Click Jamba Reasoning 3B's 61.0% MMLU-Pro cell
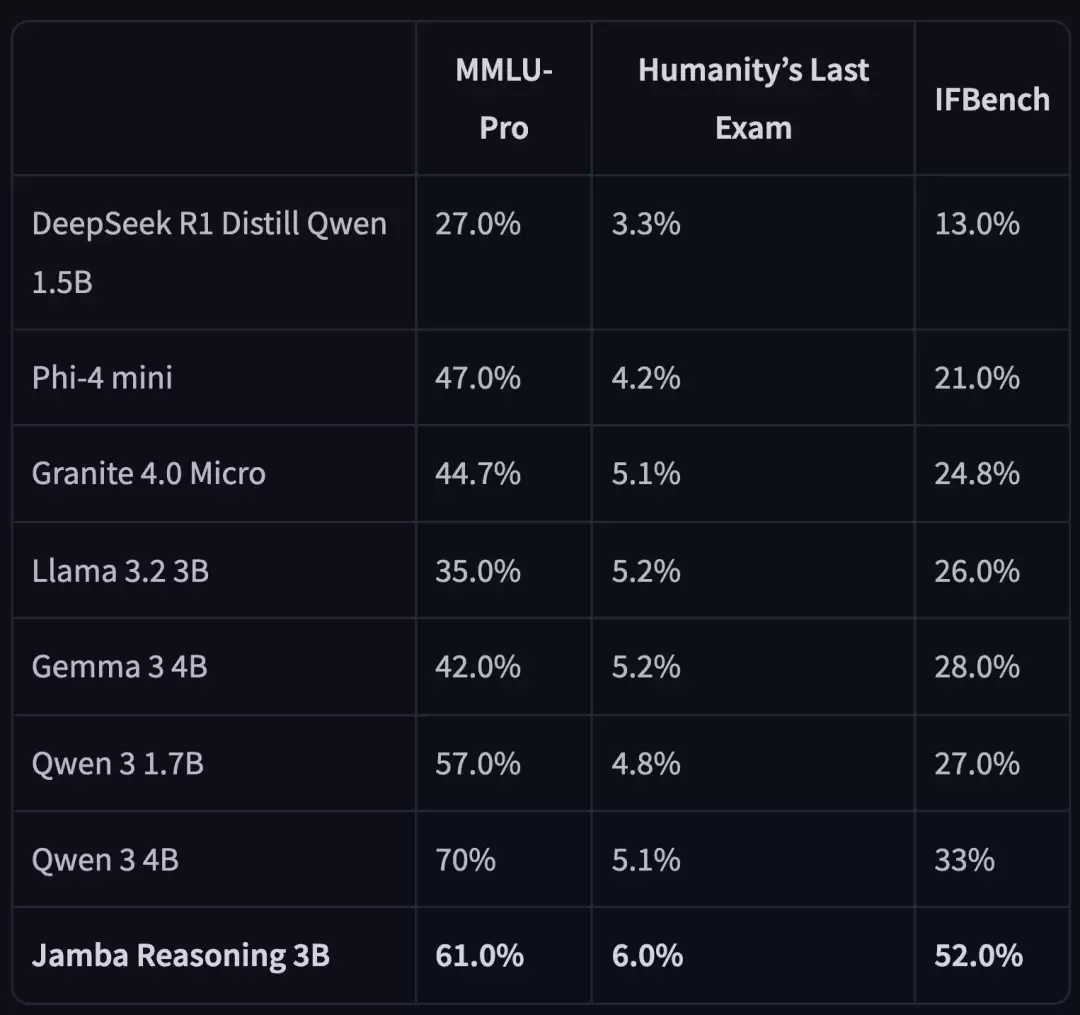 pos(479,955)
